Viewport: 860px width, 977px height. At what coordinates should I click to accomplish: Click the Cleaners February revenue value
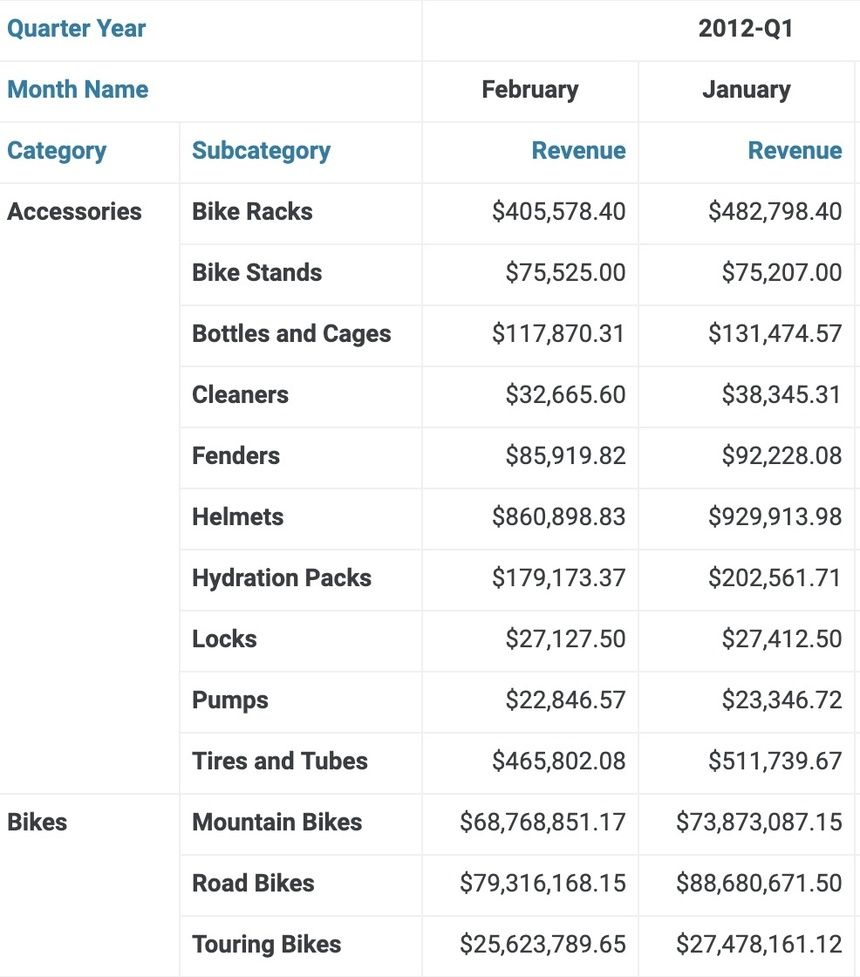tap(565, 395)
